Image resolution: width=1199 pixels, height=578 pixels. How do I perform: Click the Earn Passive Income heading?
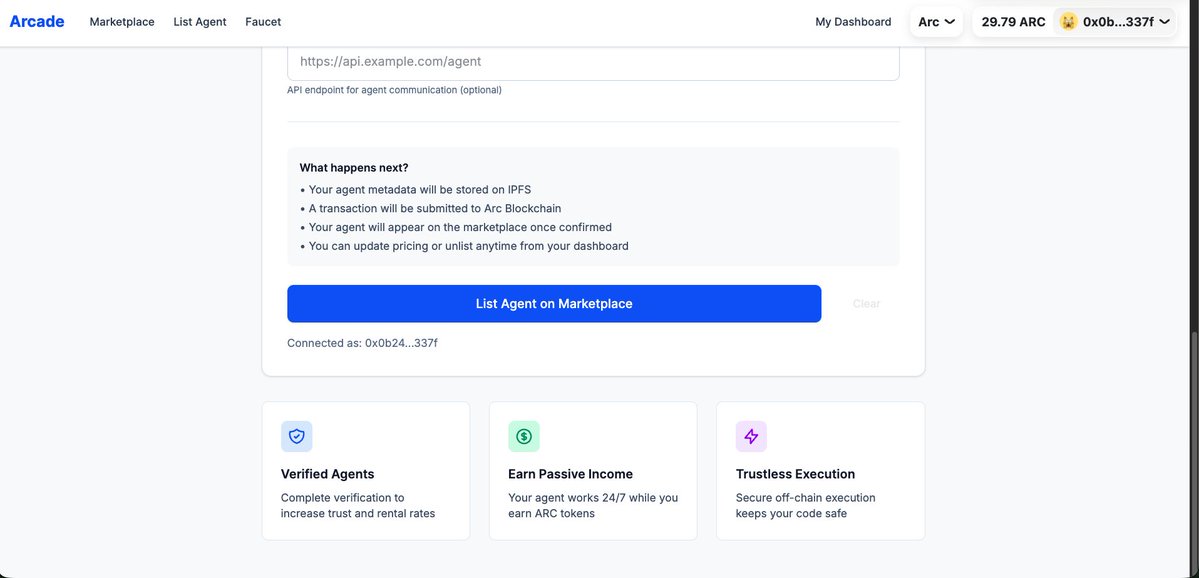click(570, 474)
